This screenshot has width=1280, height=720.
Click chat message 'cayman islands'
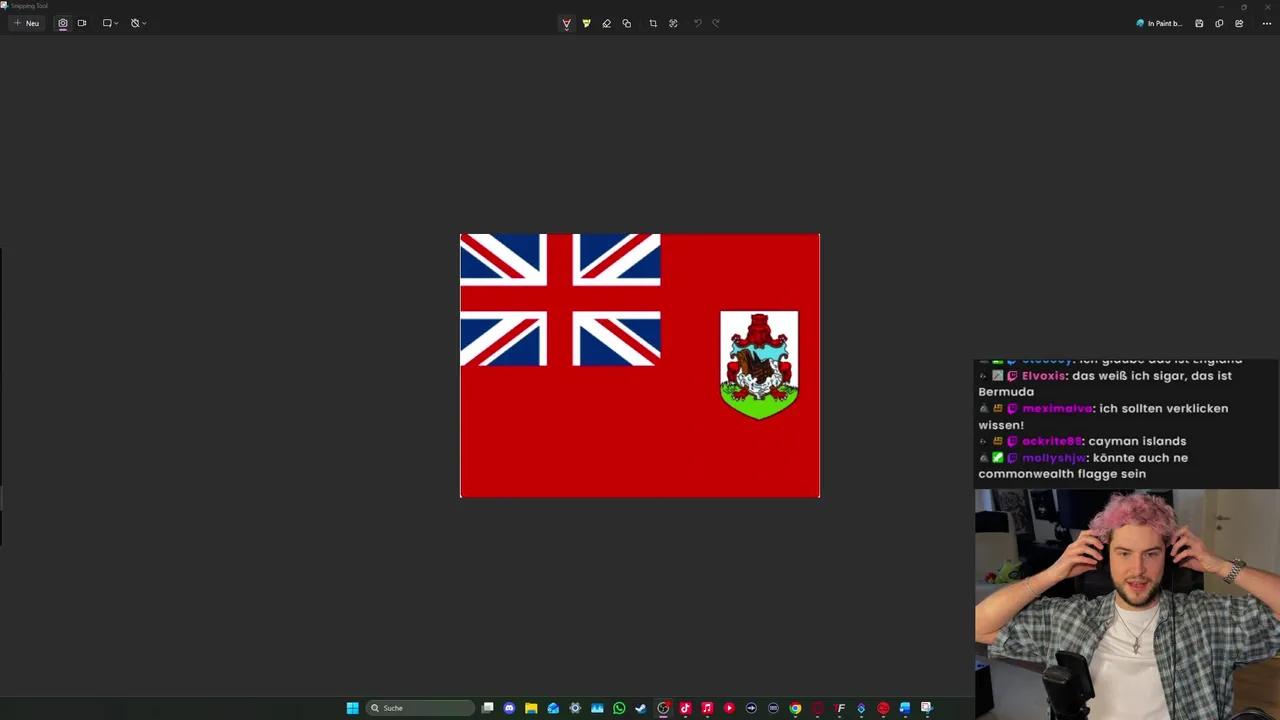point(1137,441)
